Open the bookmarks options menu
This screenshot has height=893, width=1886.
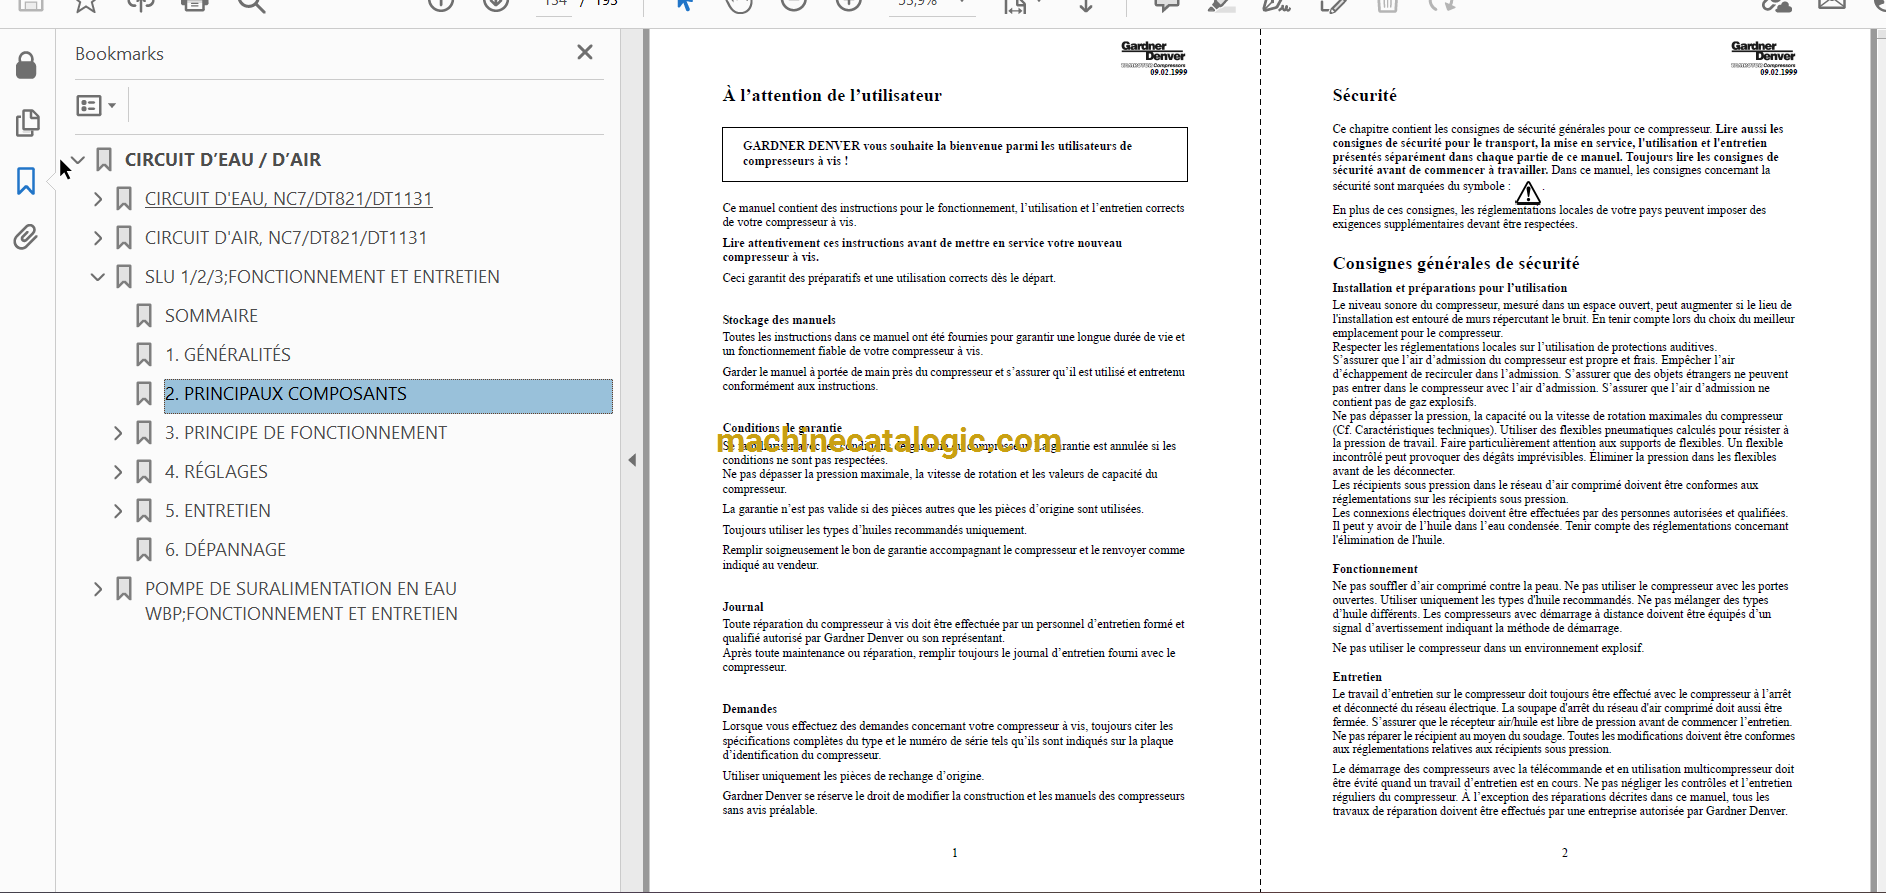[x=97, y=105]
